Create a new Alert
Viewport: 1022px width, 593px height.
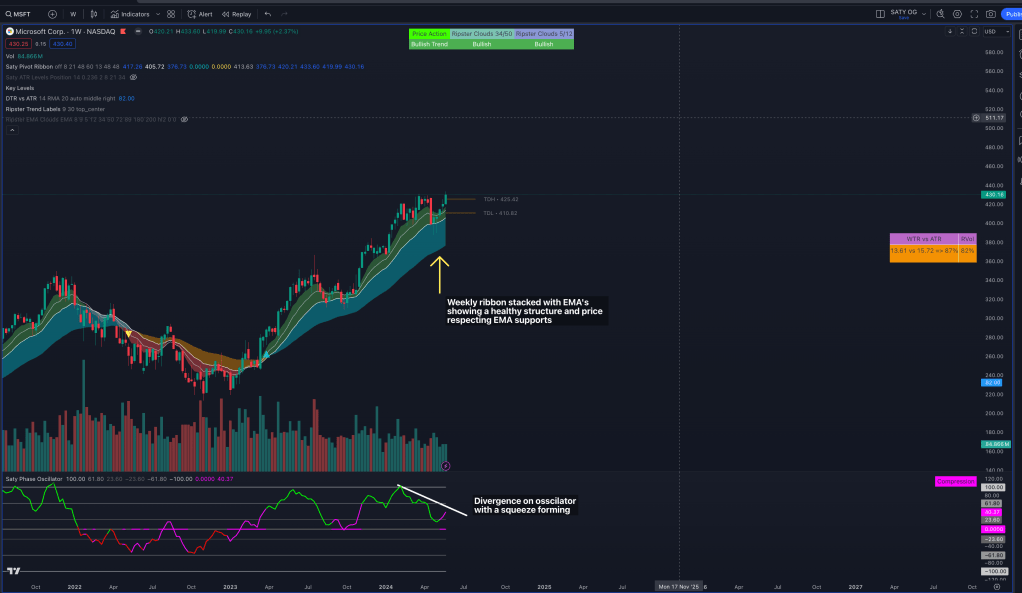(x=200, y=14)
